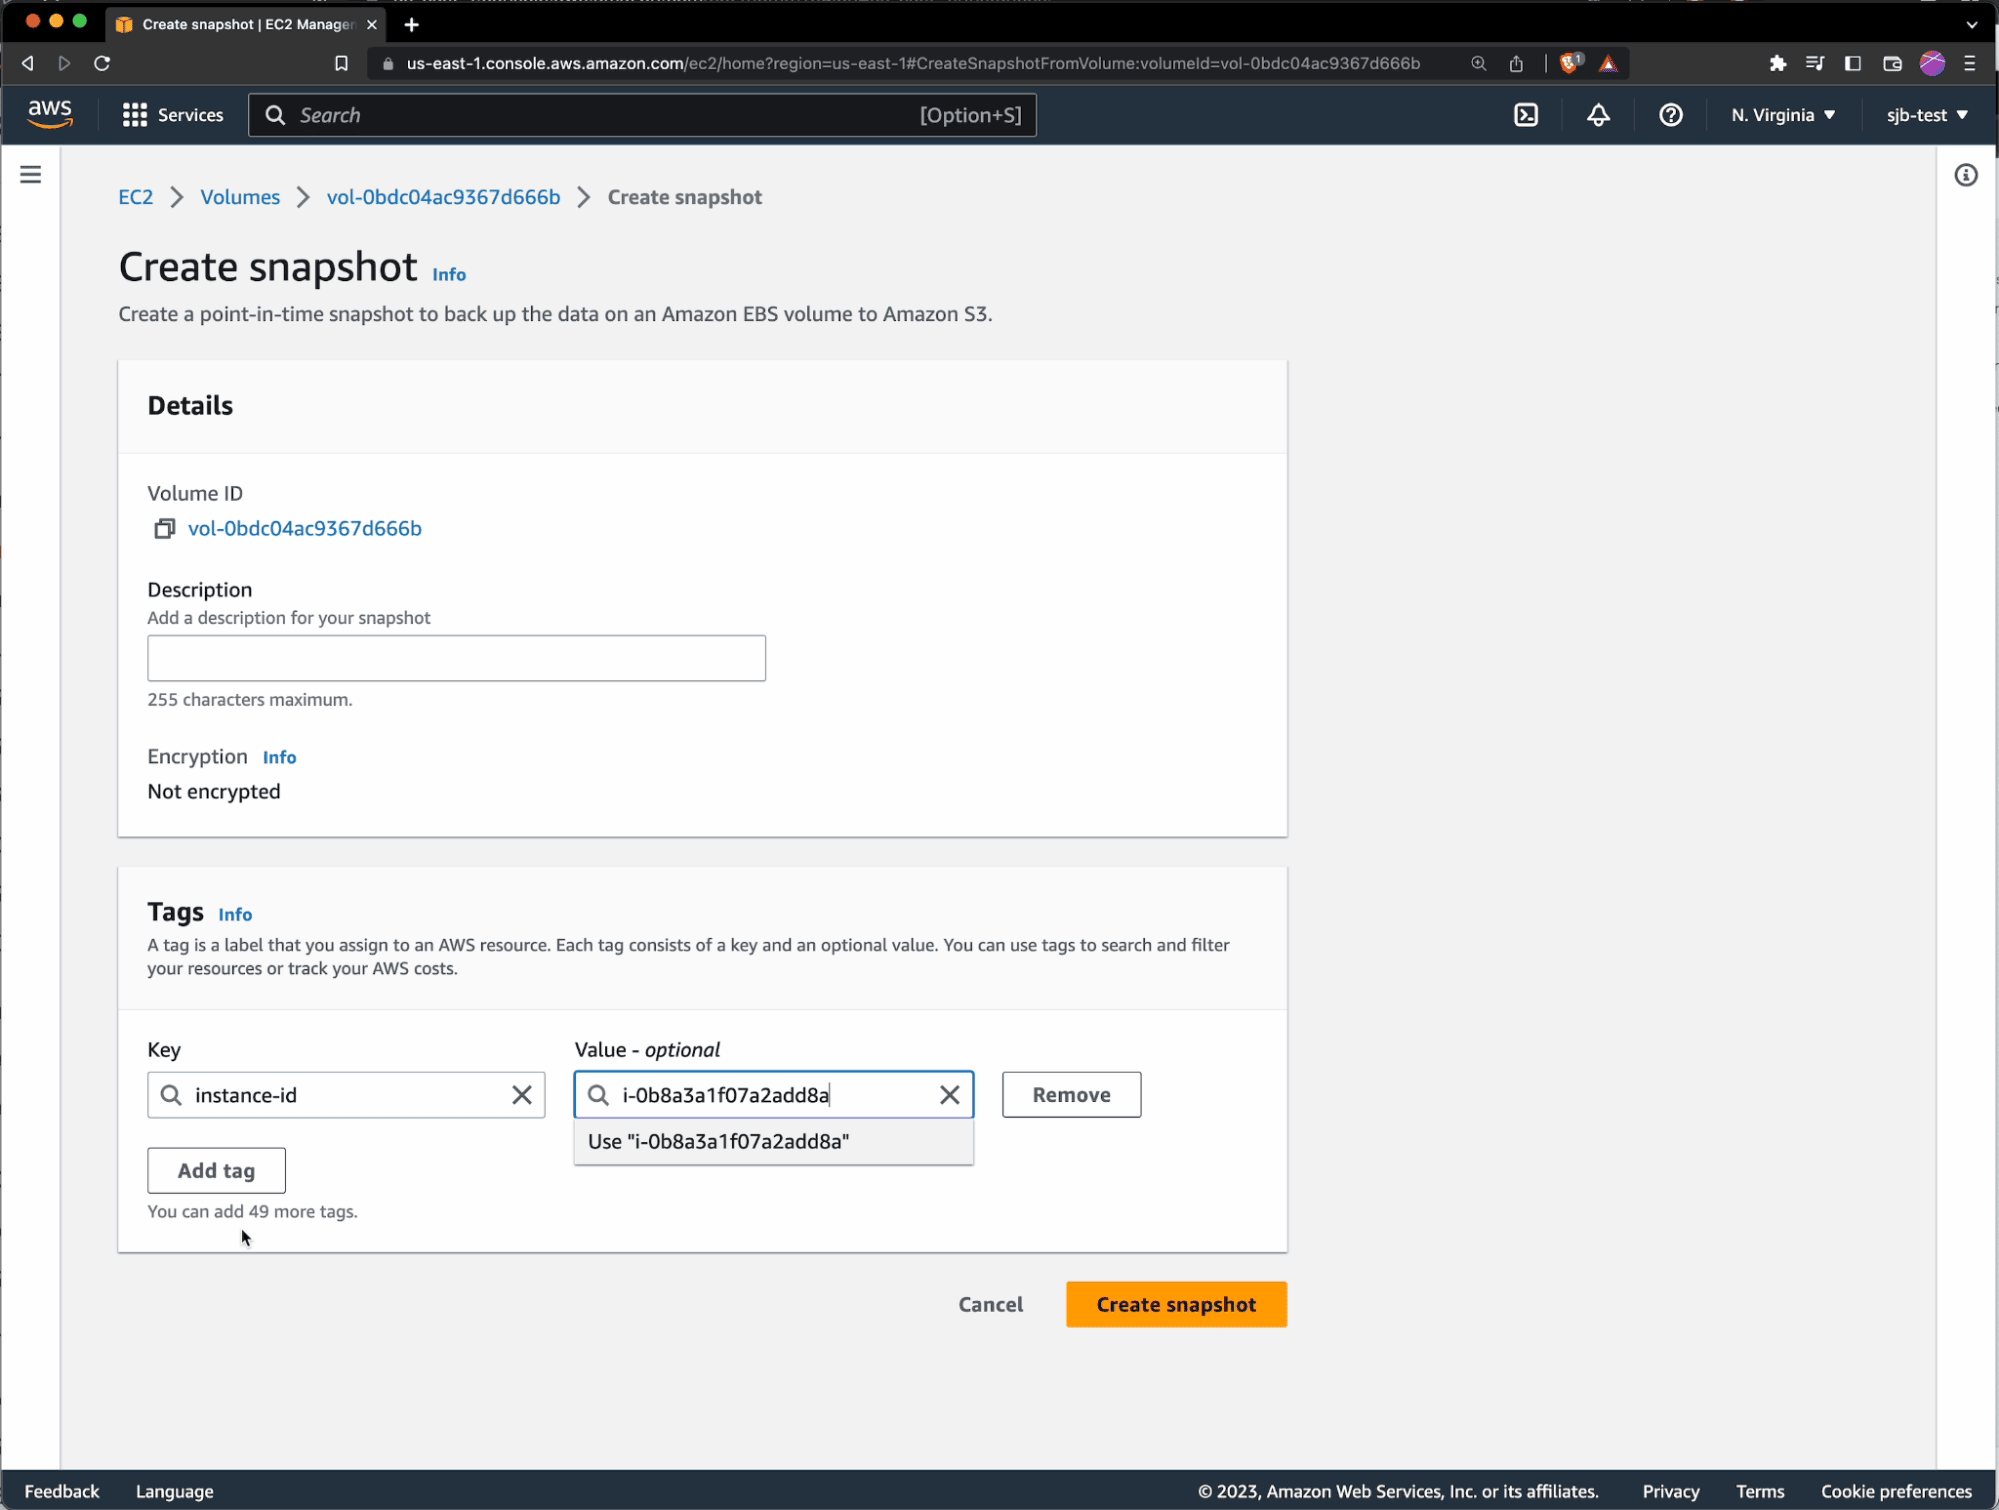Open the Services grid menu
Image resolution: width=1999 pixels, height=1510 pixels.
173,115
